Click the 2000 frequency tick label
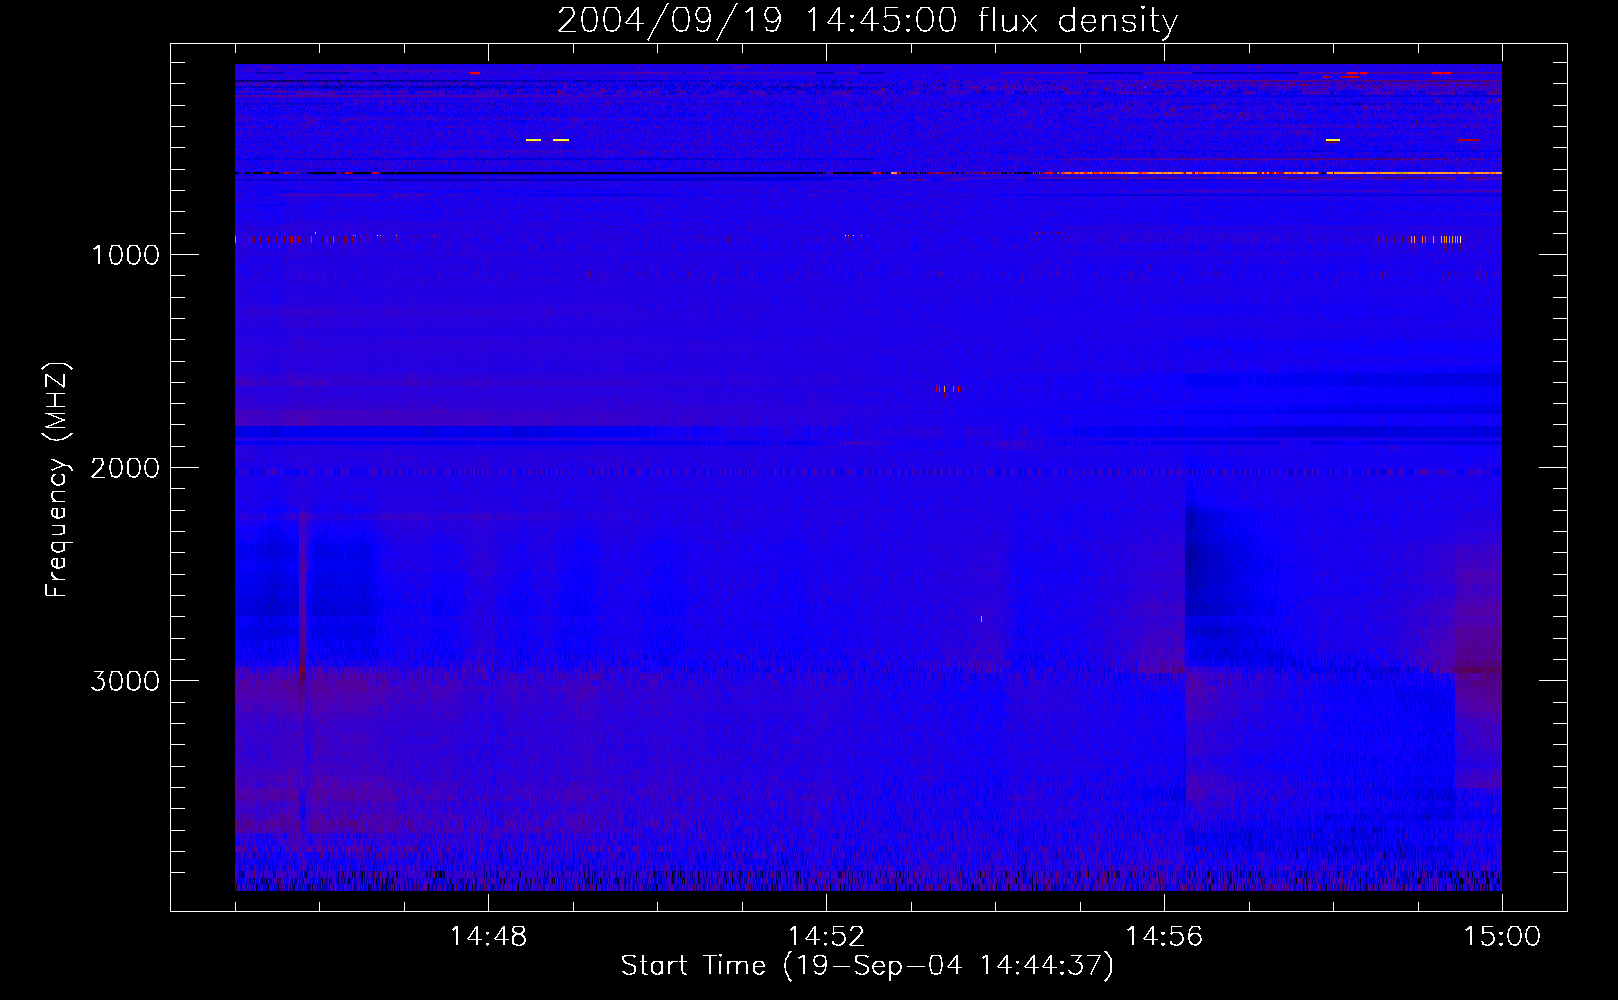 coord(125,468)
